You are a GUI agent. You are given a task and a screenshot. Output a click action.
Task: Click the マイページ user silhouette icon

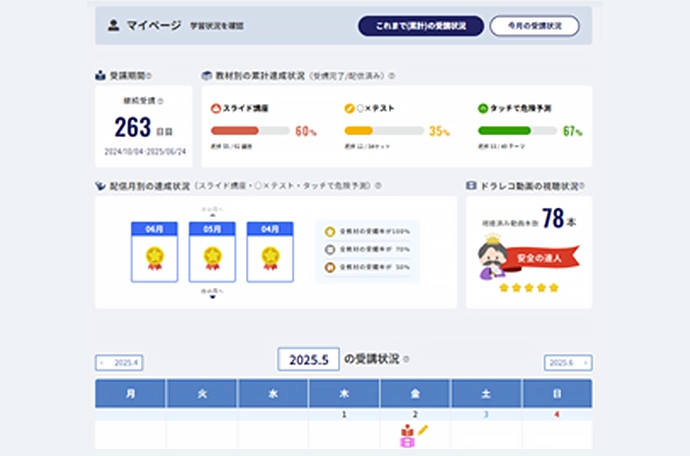[x=114, y=25]
